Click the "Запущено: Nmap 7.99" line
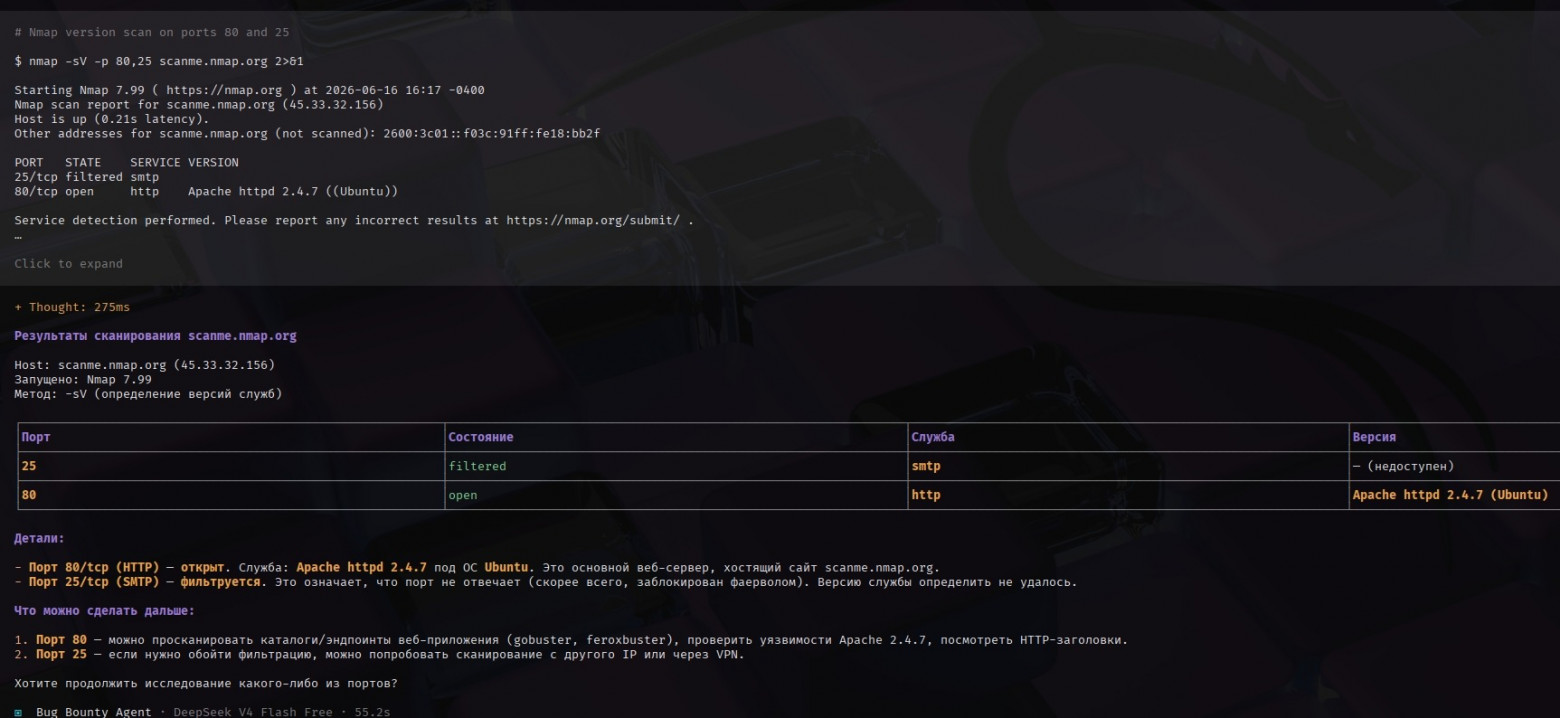 click(83, 380)
